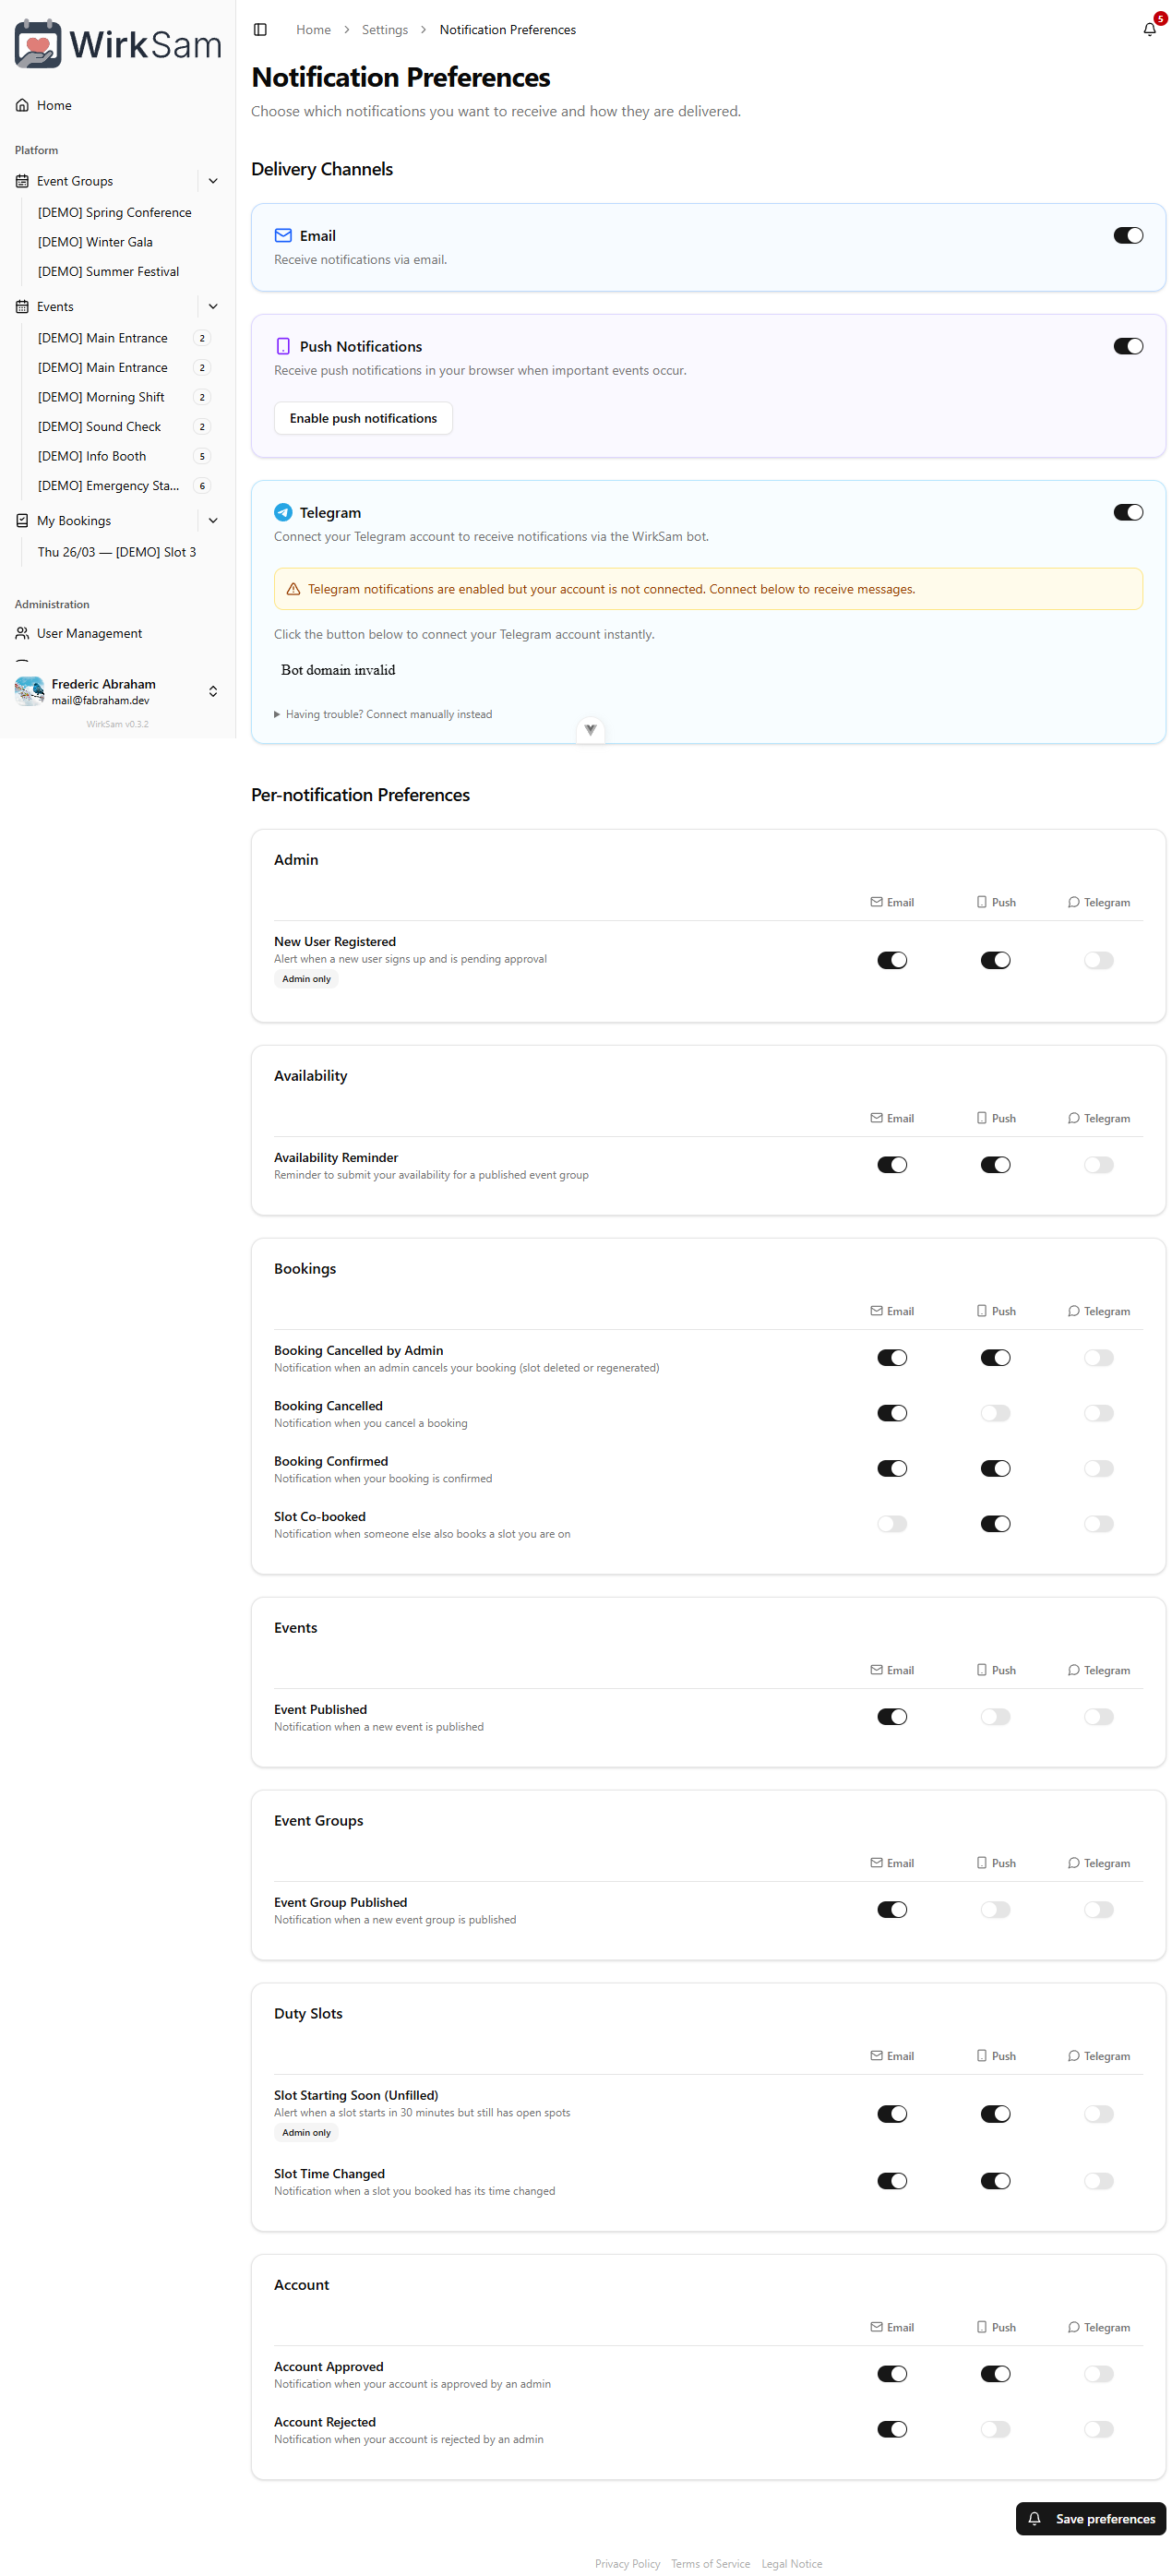Click Frederic Abraham's avatar image
Screen dimensions: 1172x2576
29,691
